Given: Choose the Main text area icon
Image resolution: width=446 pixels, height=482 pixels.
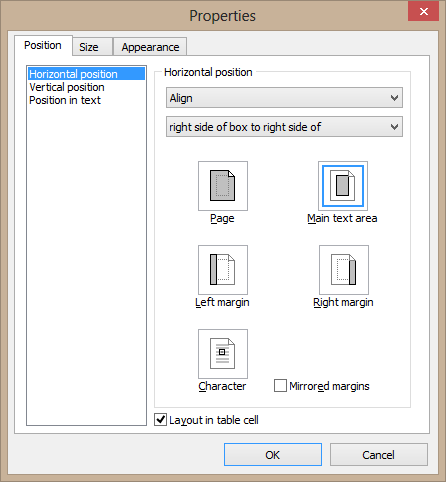Looking at the screenshot, I should (343, 186).
